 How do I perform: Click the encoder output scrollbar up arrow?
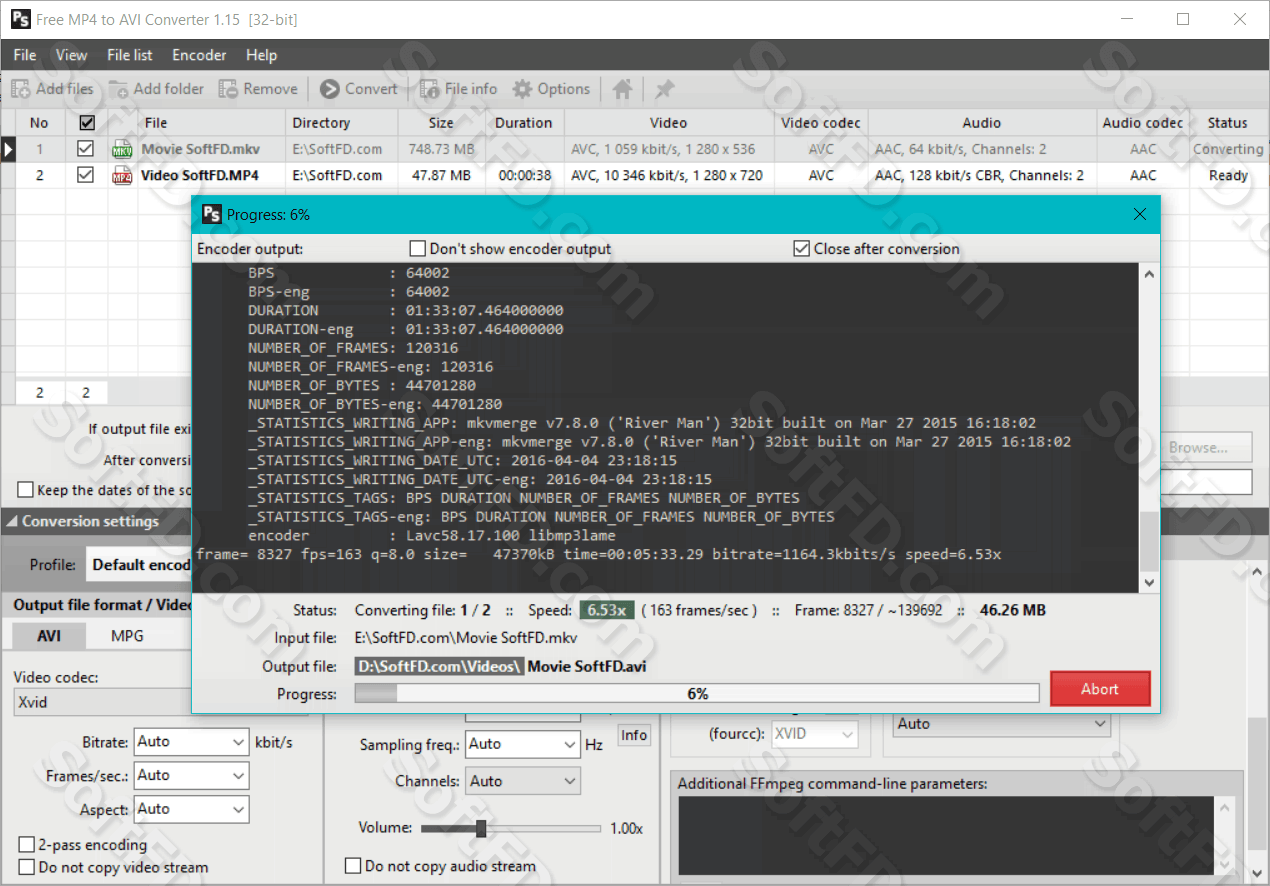1149,275
